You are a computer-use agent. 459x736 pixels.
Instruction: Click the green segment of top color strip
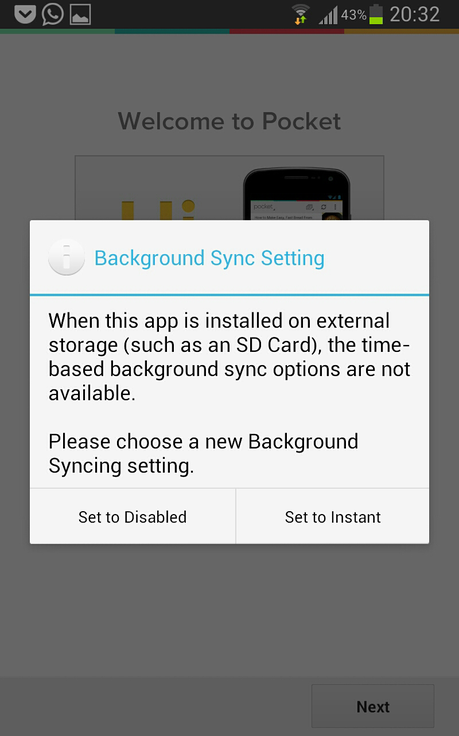57,31
